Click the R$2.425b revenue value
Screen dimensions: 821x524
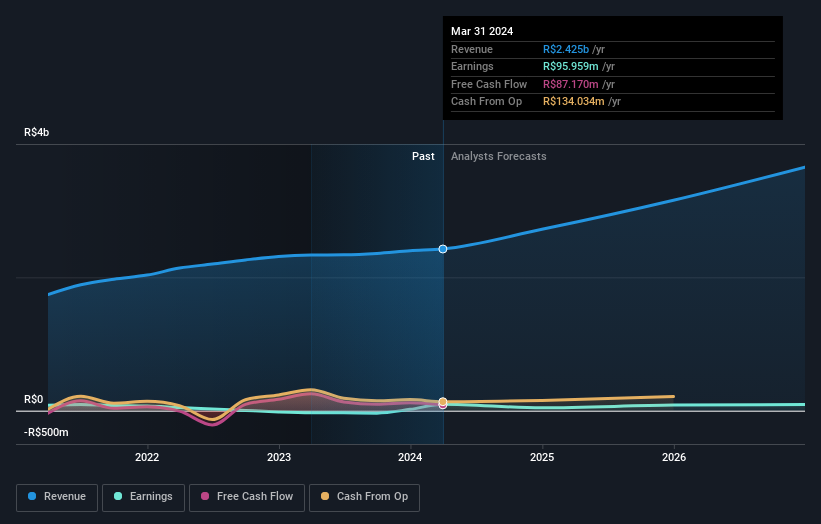(565, 49)
